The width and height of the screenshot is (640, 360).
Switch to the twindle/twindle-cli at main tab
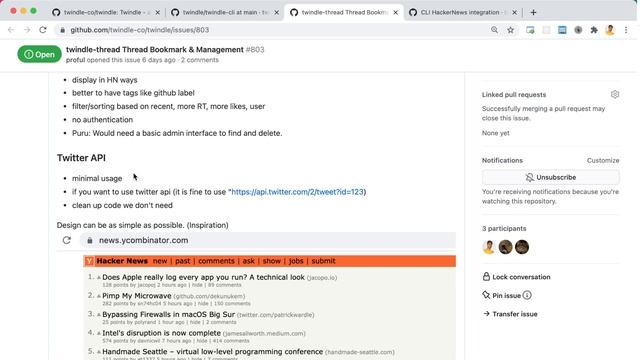pos(225,13)
